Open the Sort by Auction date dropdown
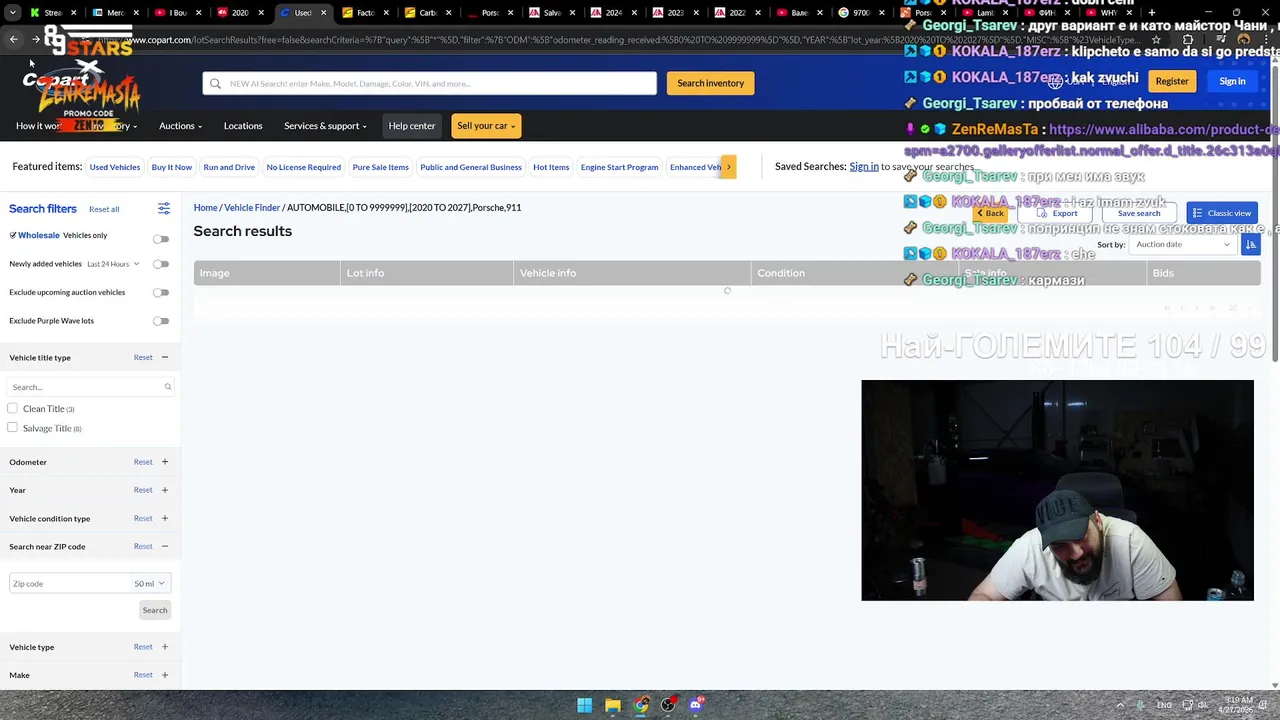The image size is (1280, 720). click(x=1183, y=244)
